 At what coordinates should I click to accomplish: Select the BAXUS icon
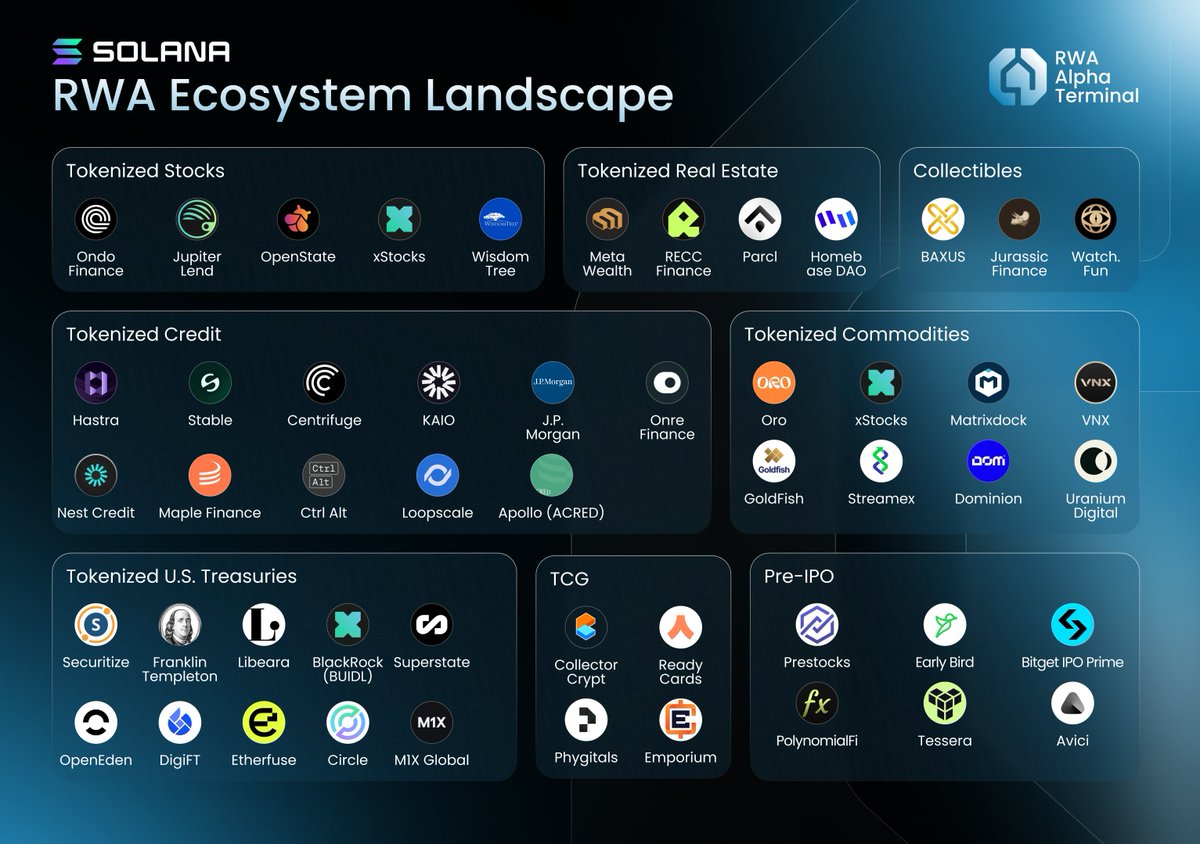[943, 219]
